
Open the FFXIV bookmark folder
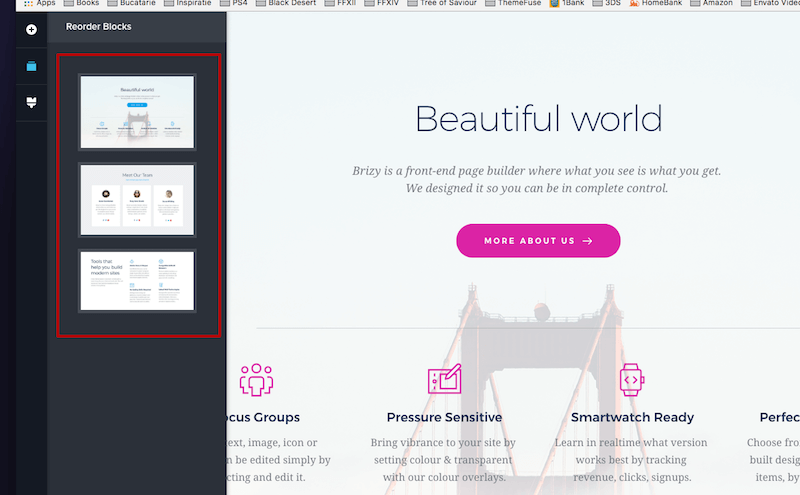(381, 3)
